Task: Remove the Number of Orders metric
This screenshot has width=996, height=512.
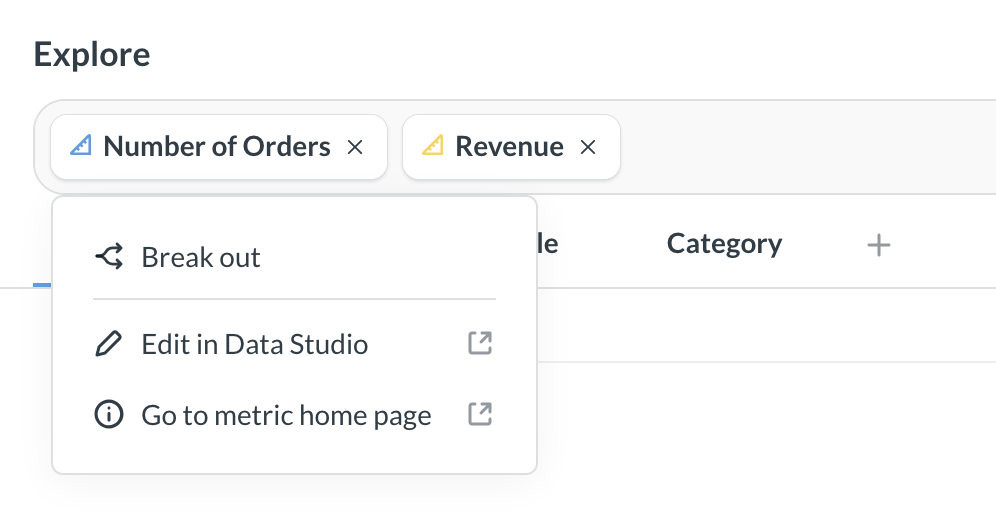Action: (x=354, y=147)
